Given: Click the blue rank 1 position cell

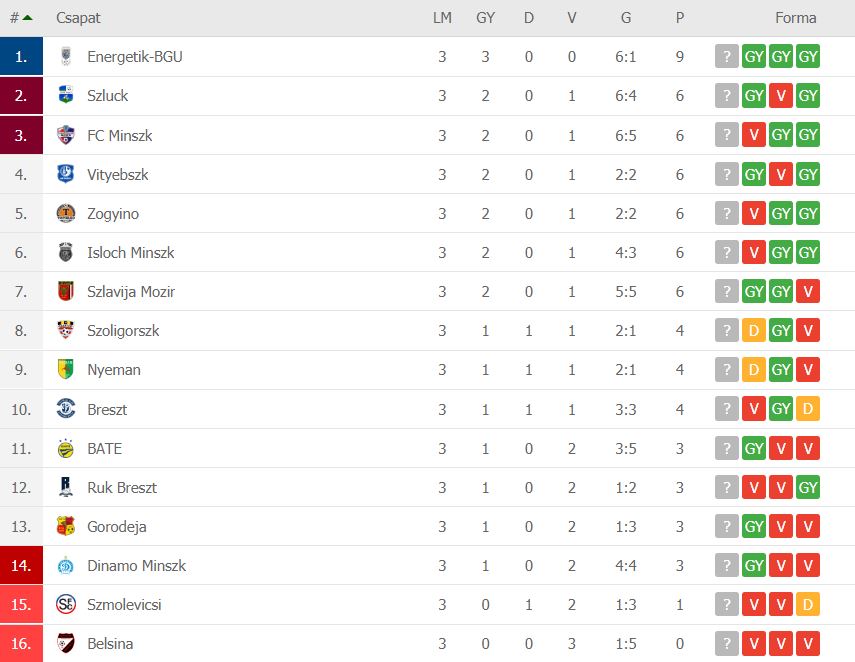Looking at the screenshot, I should 21,56.
